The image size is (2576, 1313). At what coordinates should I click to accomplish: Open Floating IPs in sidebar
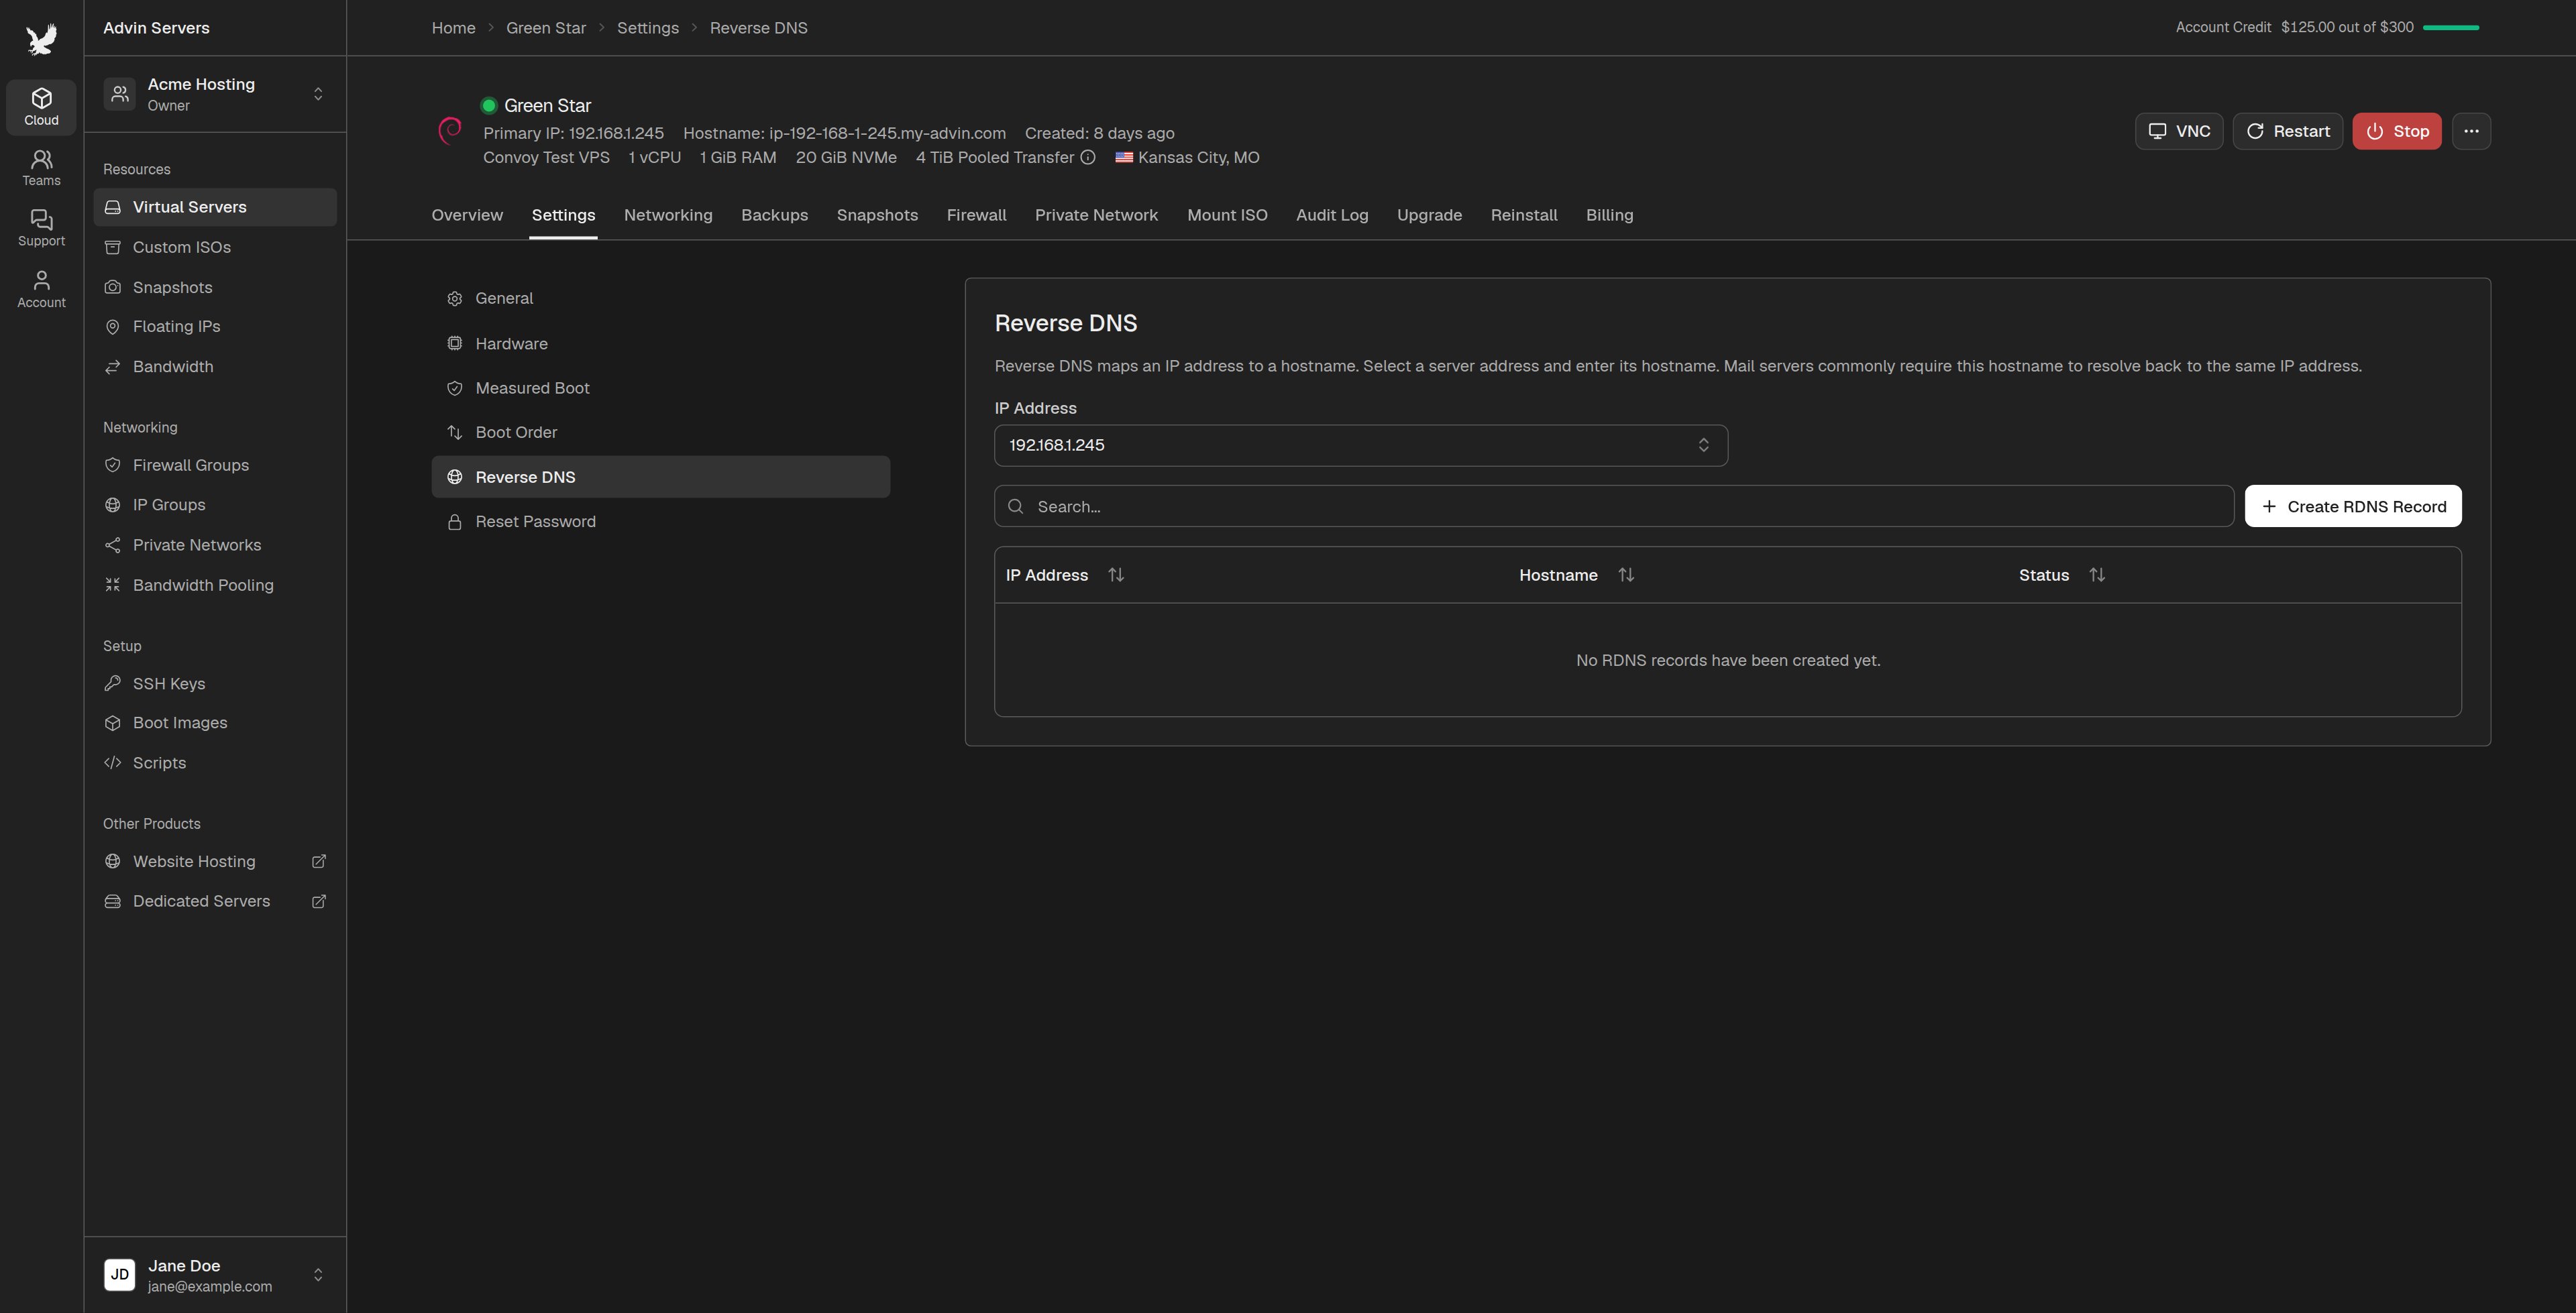[215, 327]
